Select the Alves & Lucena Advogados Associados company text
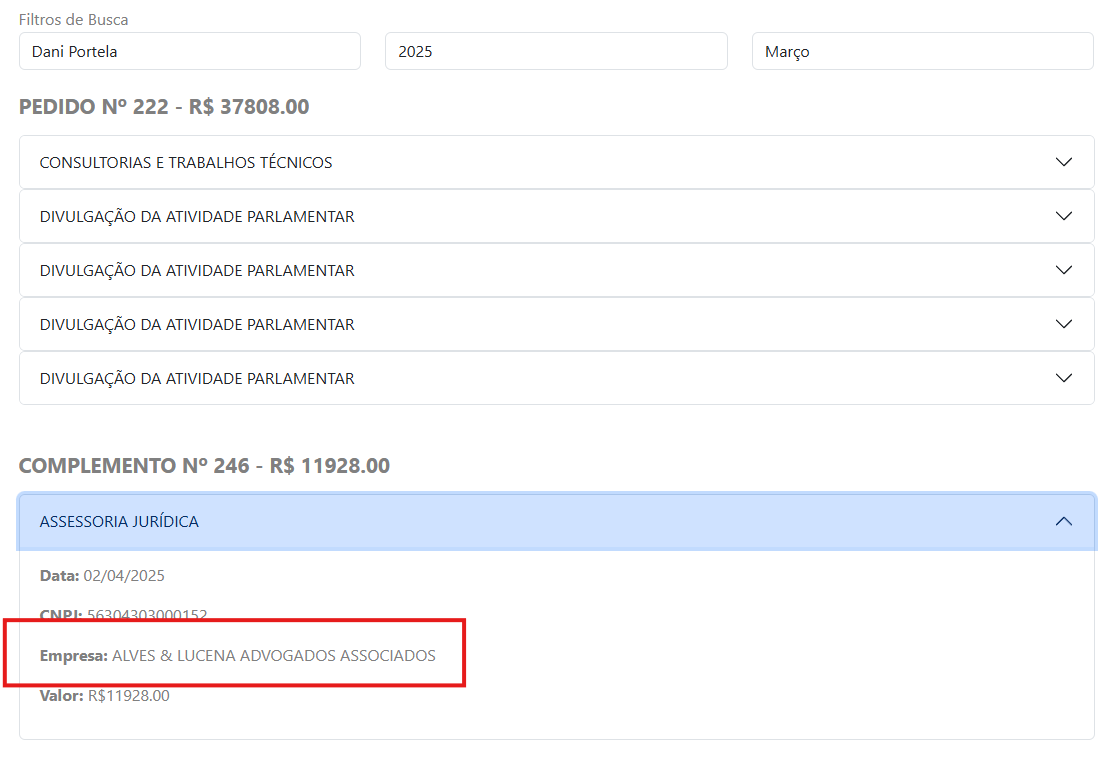 [x=273, y=656]
